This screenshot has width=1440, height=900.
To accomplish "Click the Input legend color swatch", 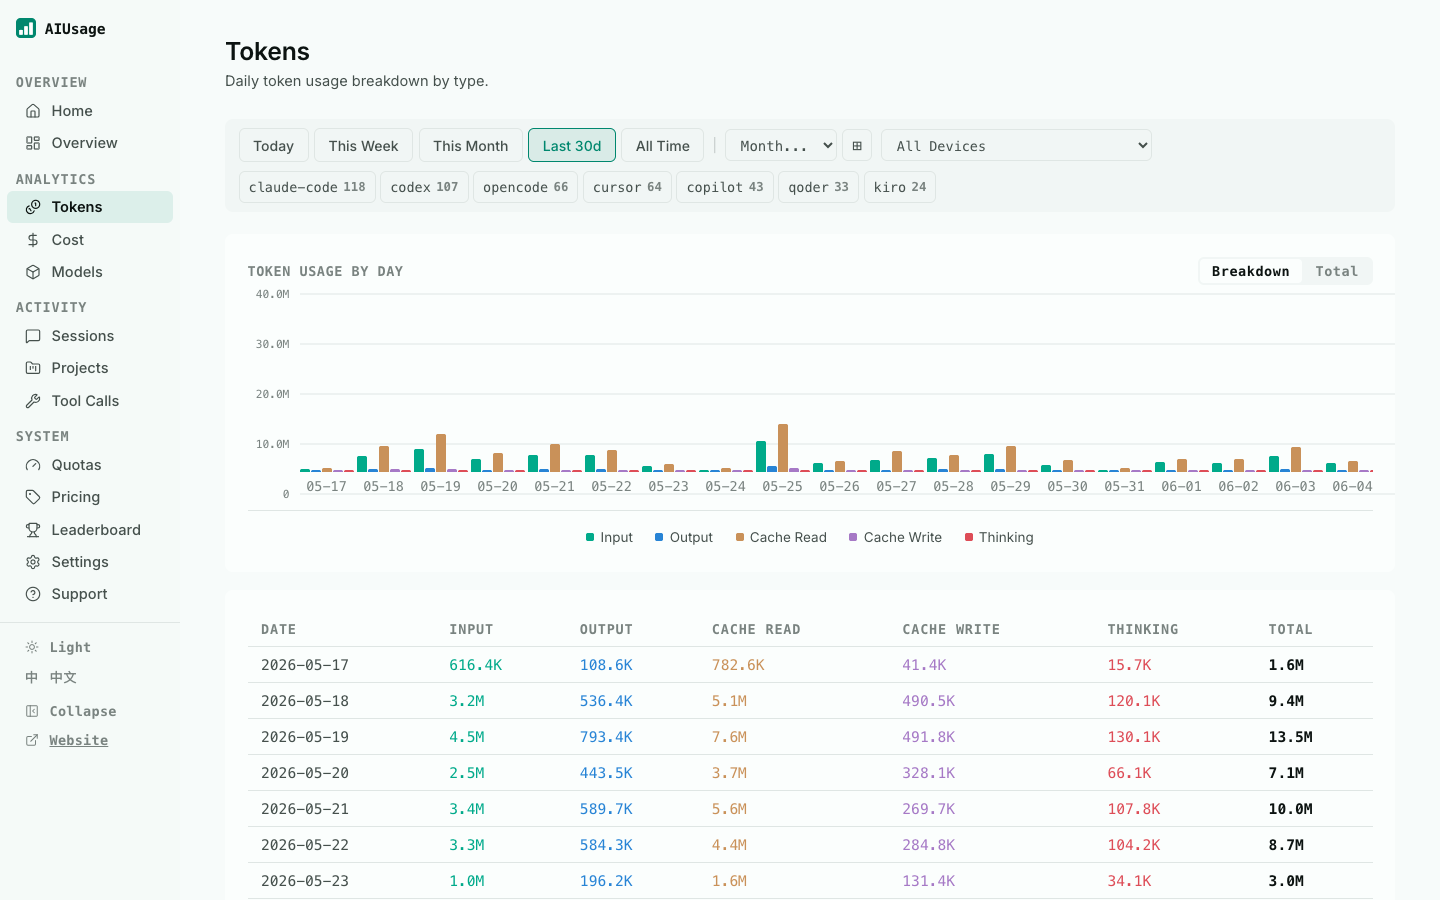I will [x=590, y=537].
